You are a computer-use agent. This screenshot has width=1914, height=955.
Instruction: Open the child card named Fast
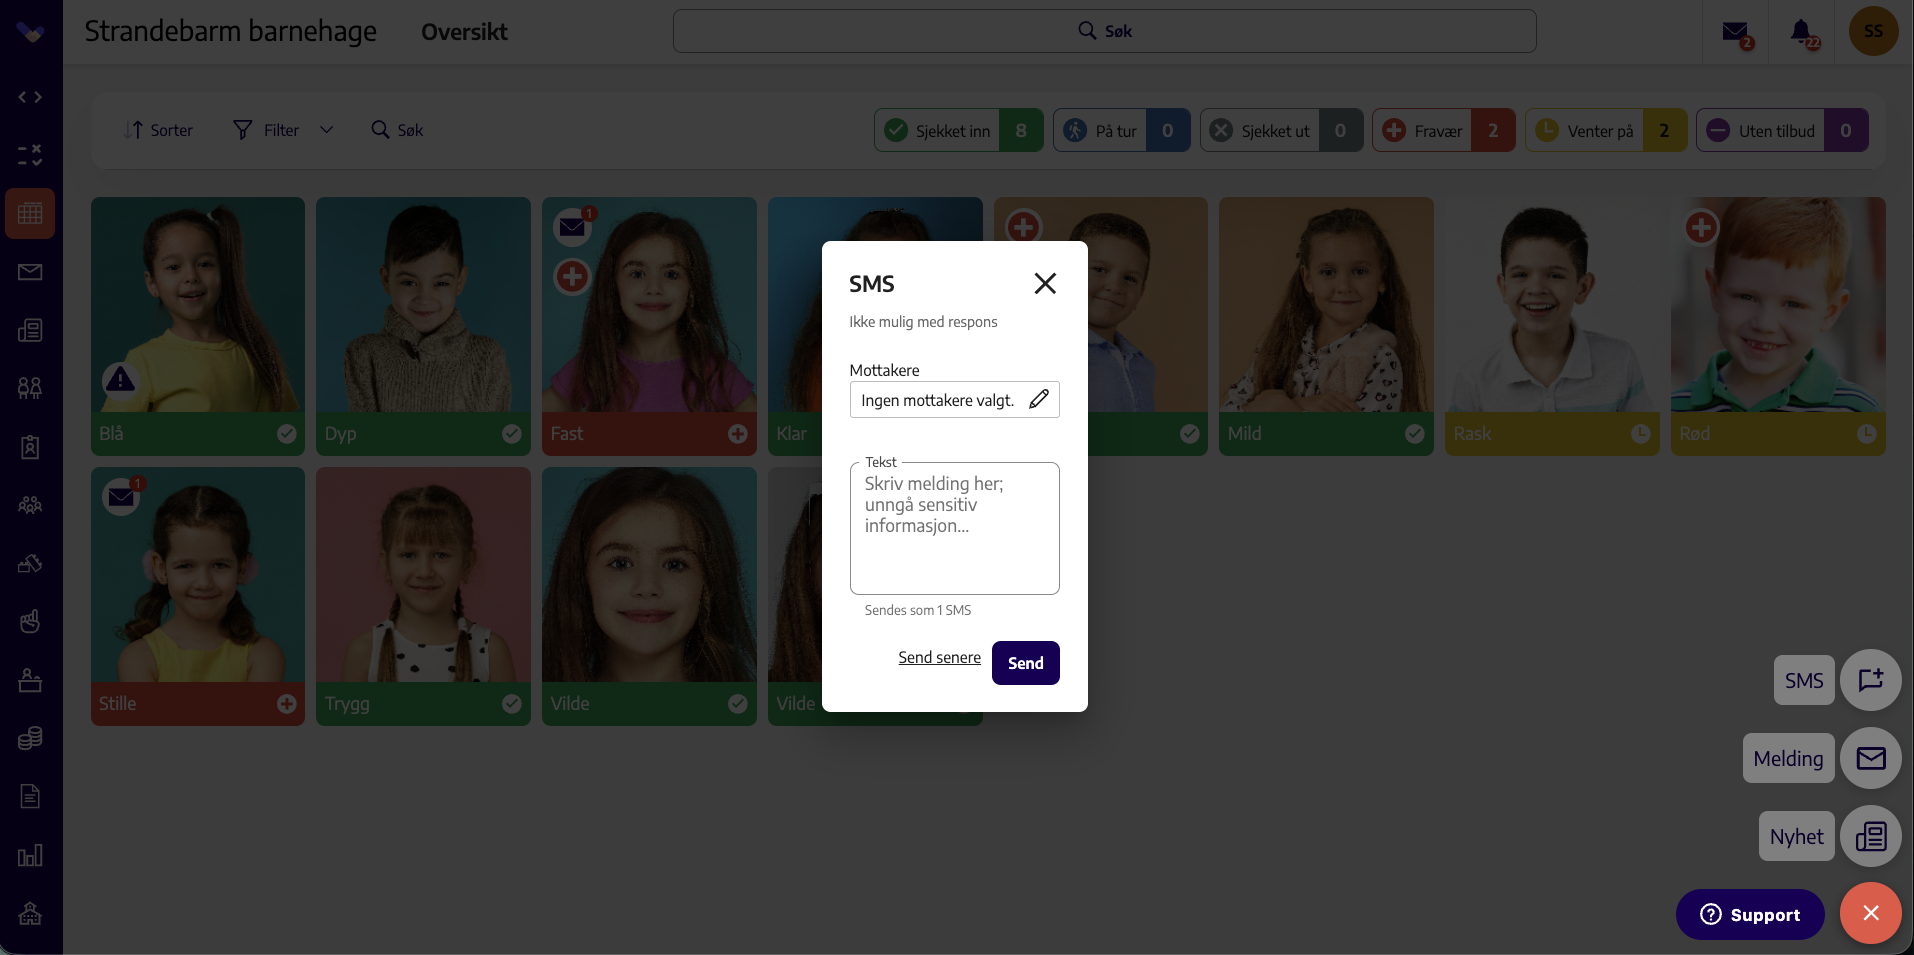(649, 326)
